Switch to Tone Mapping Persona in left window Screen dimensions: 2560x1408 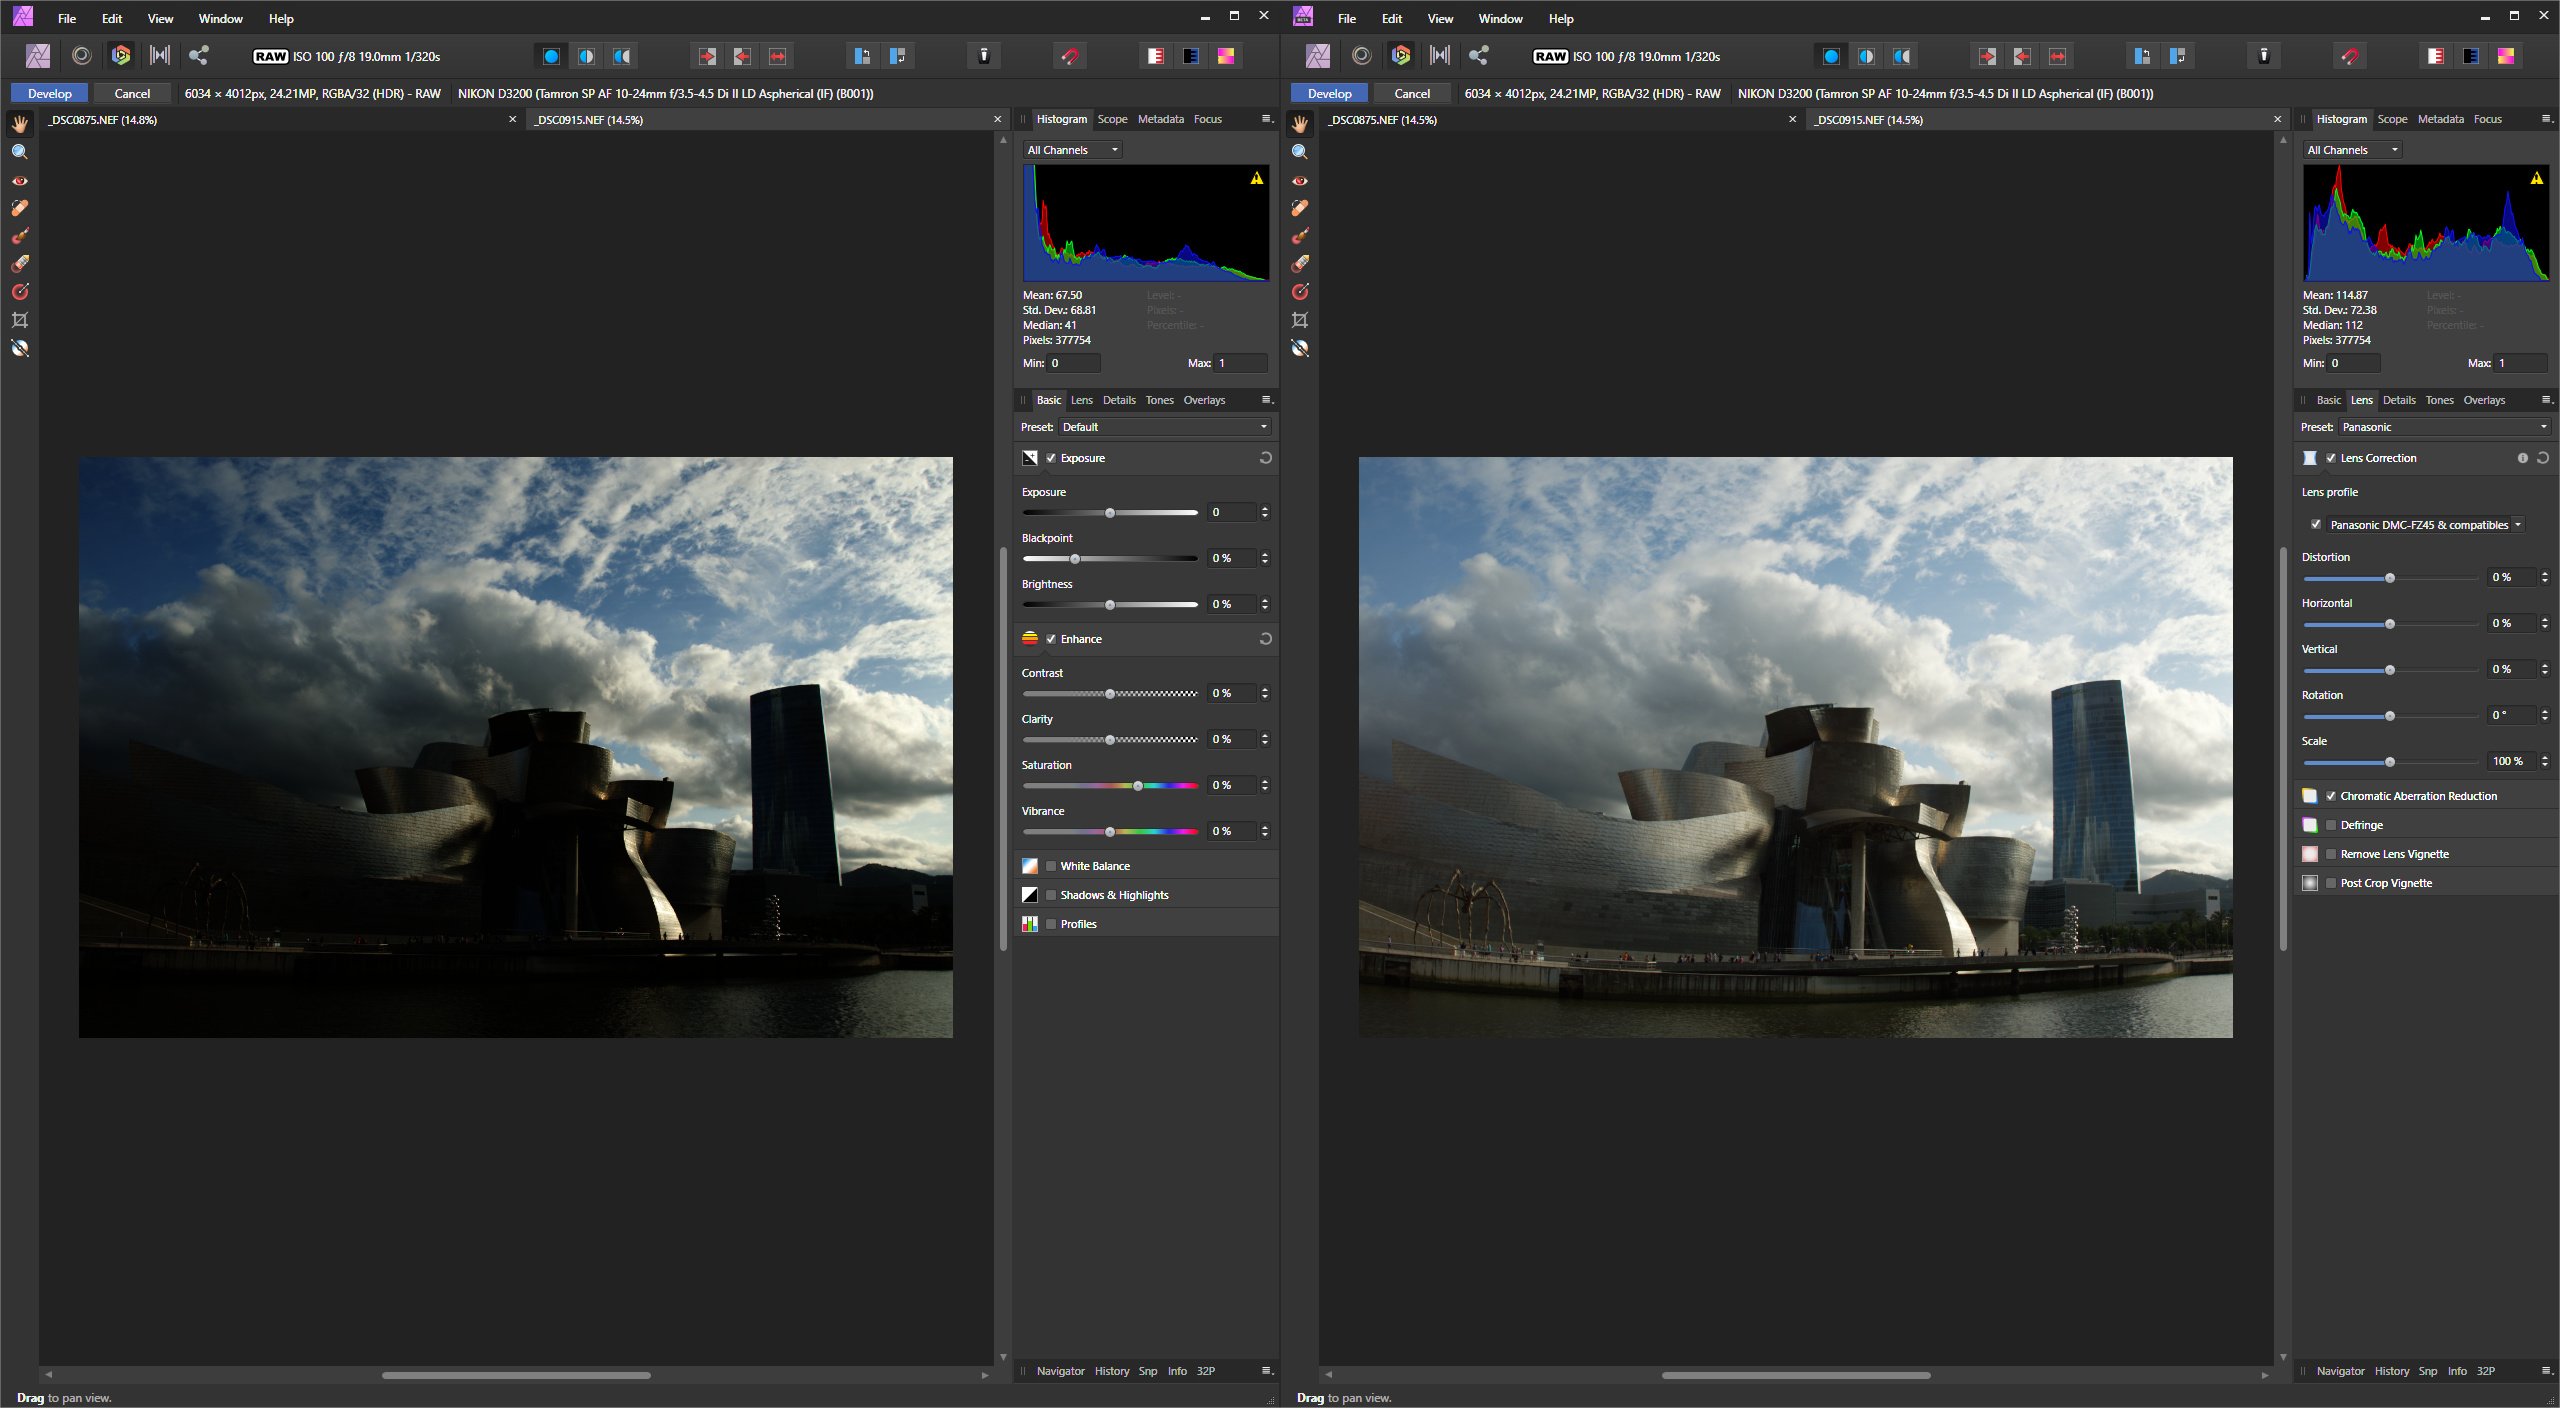click(x=160, y=56)
